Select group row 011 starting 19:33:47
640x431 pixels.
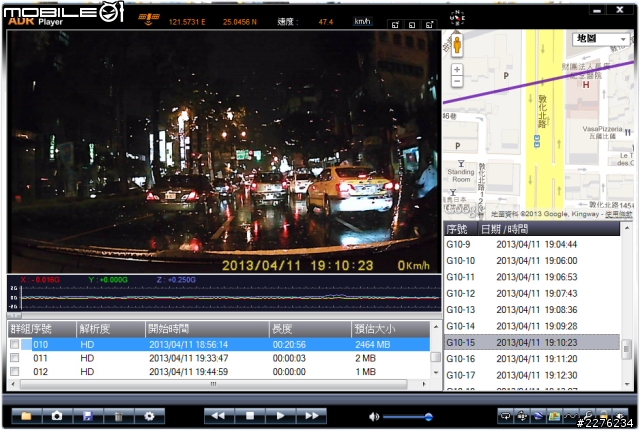[x=219, y=358]
